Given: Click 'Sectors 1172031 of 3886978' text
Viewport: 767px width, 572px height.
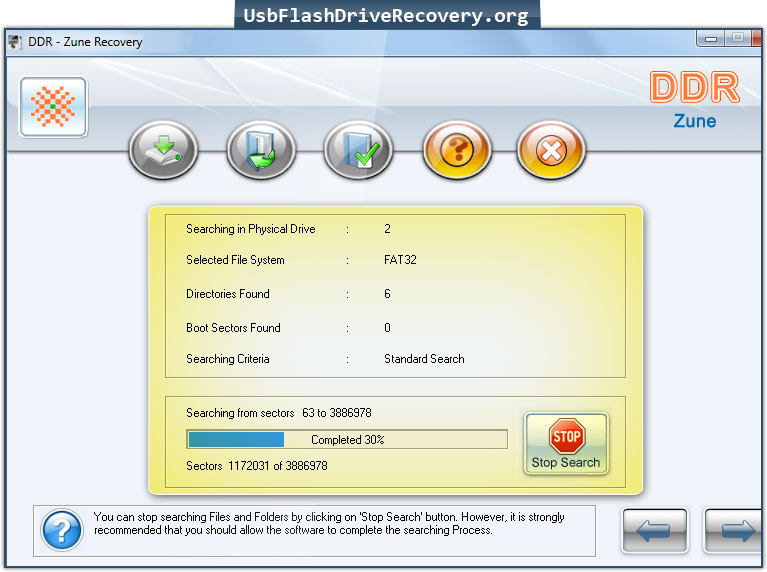Looking at the screenshot, I should coord(256,466).
